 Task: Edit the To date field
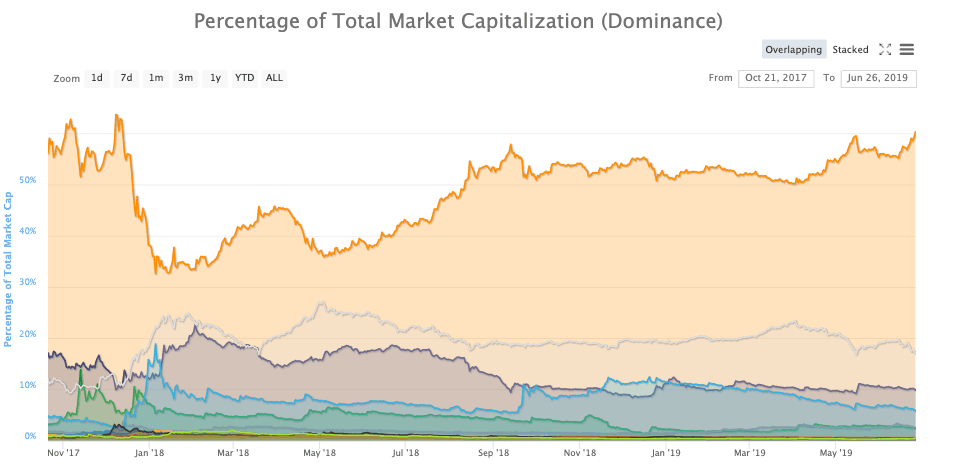[x=878, y=78]
